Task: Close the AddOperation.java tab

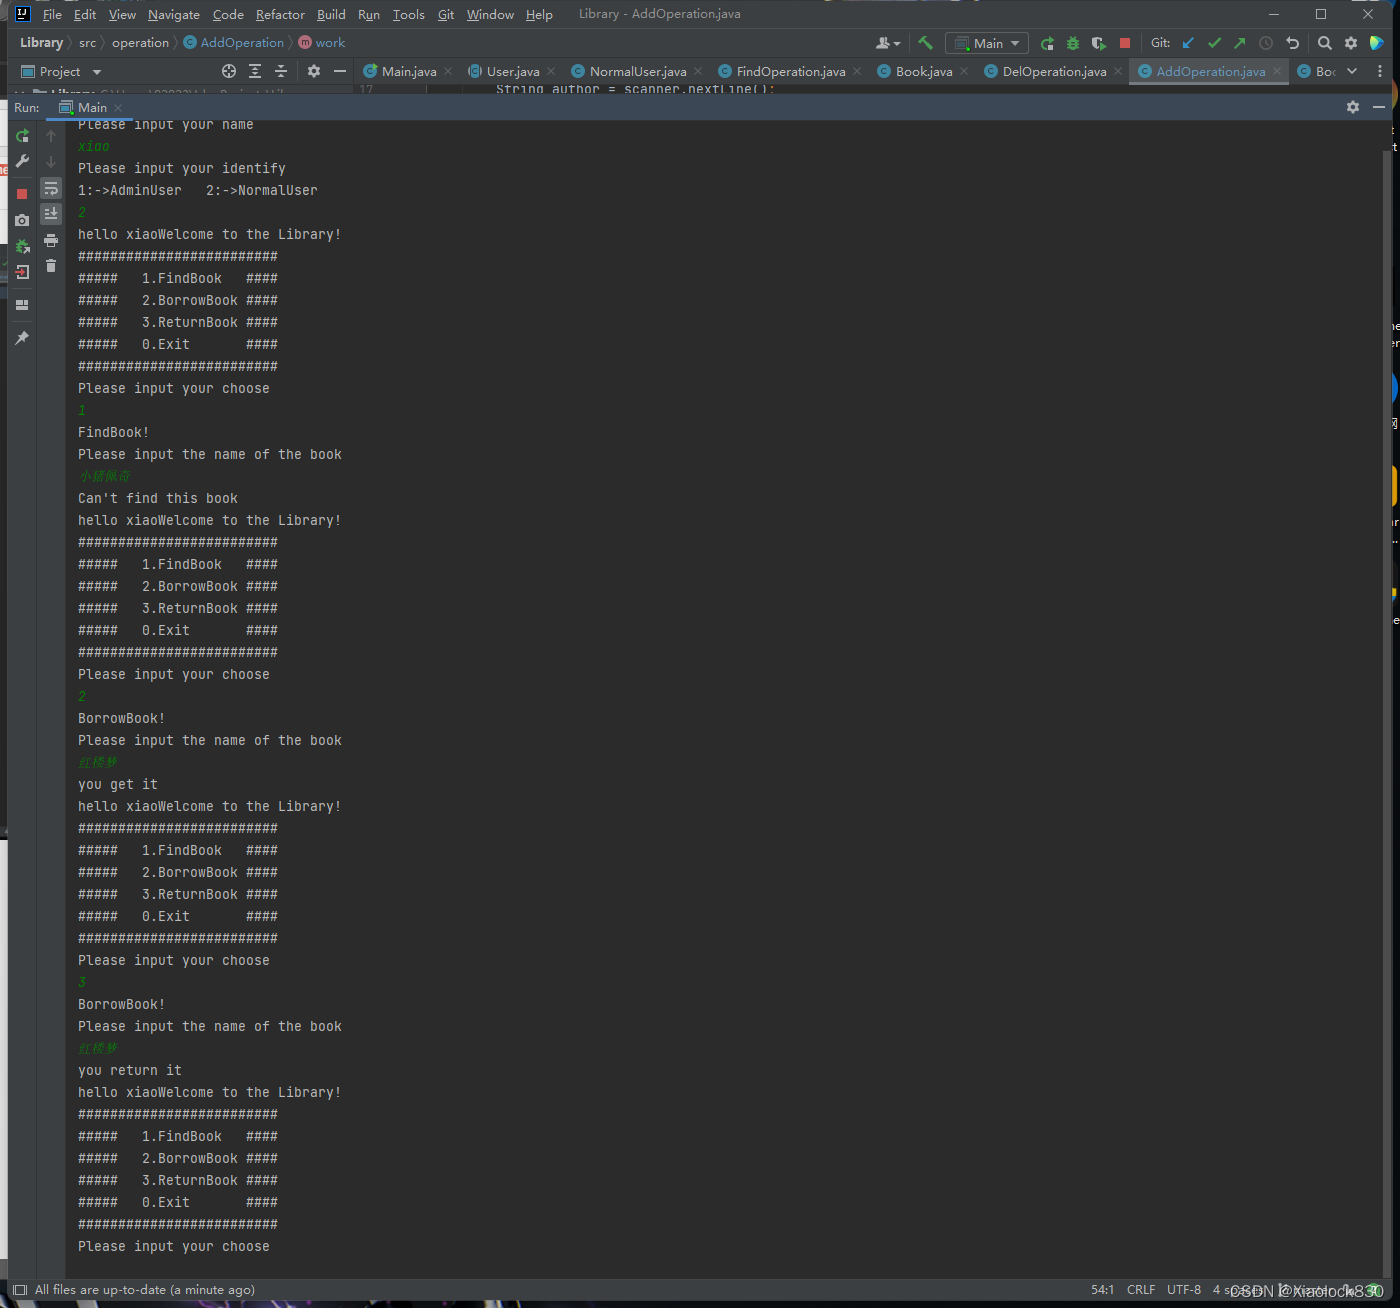Action: 1277,71
